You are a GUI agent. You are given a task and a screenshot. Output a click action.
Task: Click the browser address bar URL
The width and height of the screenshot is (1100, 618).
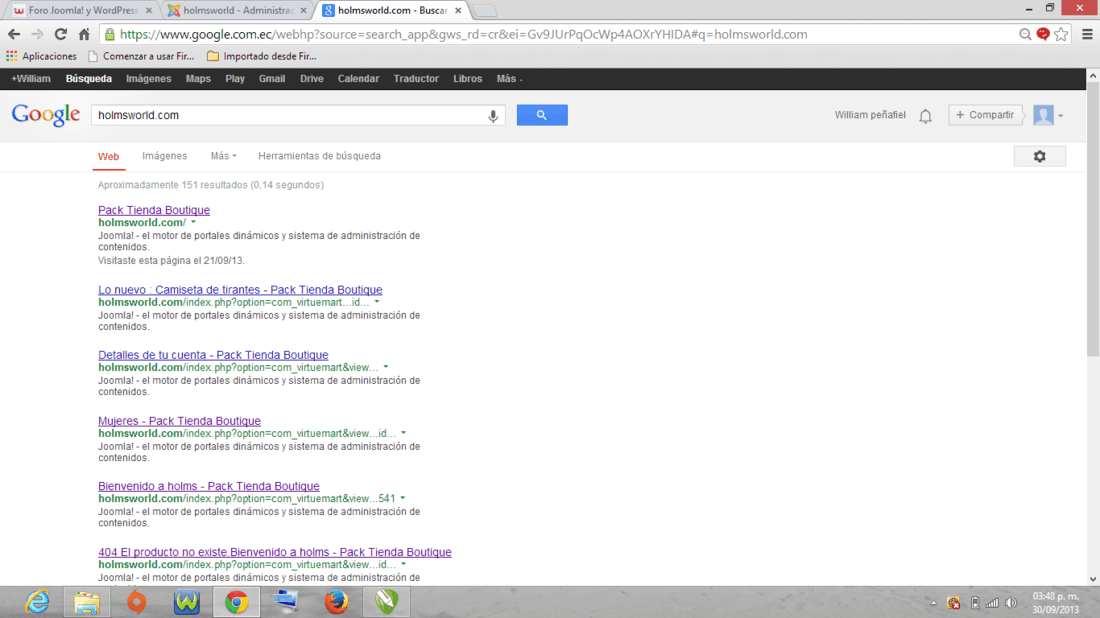click(463, 34)
